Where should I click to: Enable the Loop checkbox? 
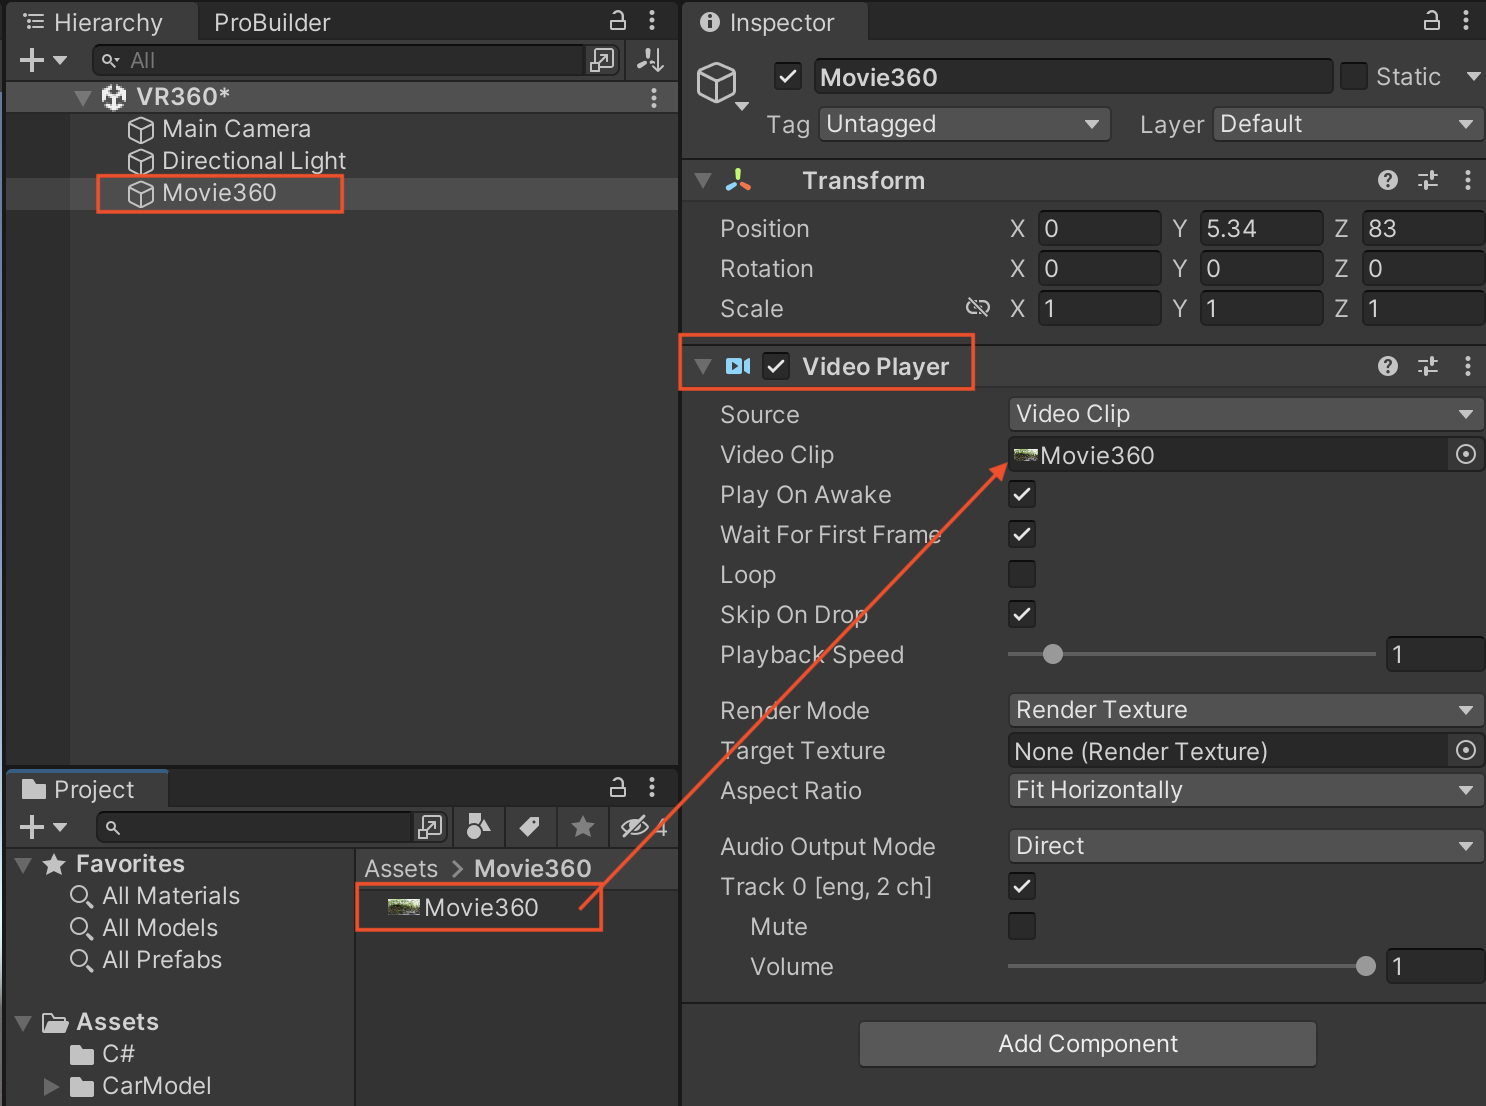[x=1021, y=575]
